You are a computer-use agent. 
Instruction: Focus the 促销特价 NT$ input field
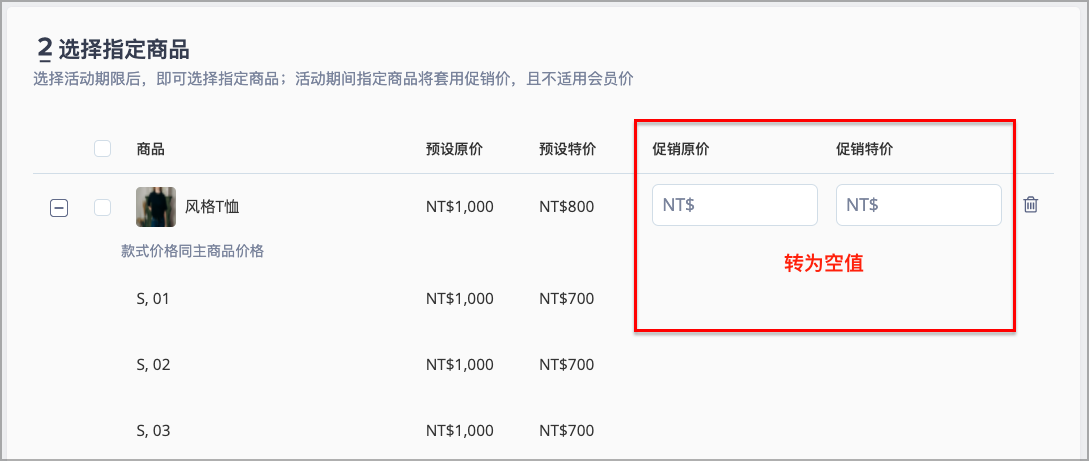tap(919, 205)
